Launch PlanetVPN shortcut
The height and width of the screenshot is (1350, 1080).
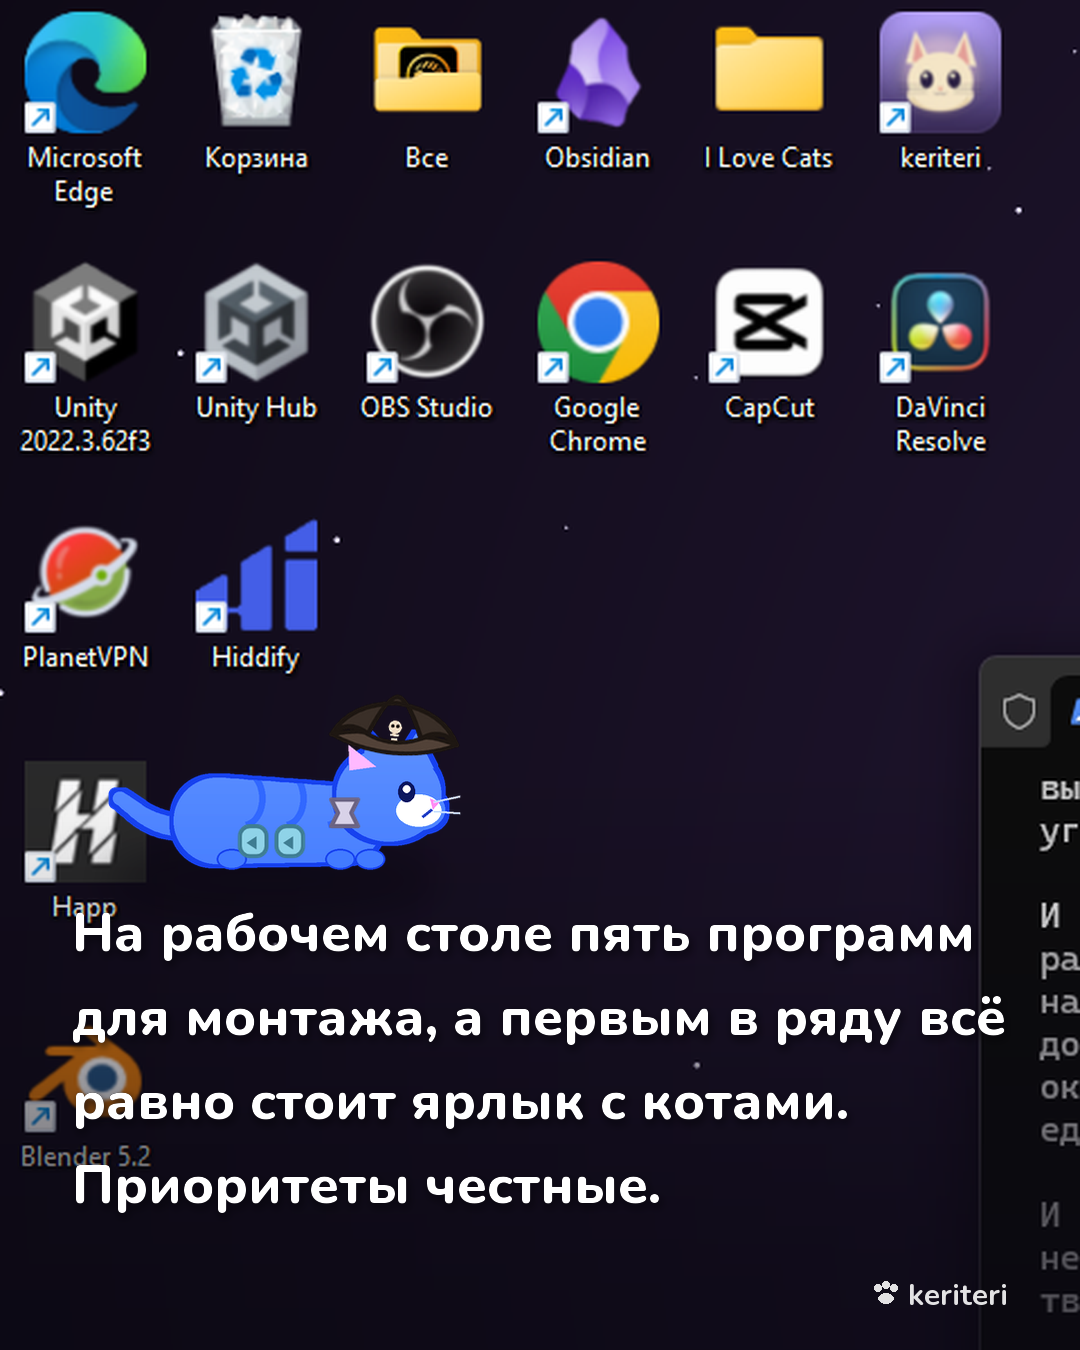pyautogui.click(x=85, y=575)
